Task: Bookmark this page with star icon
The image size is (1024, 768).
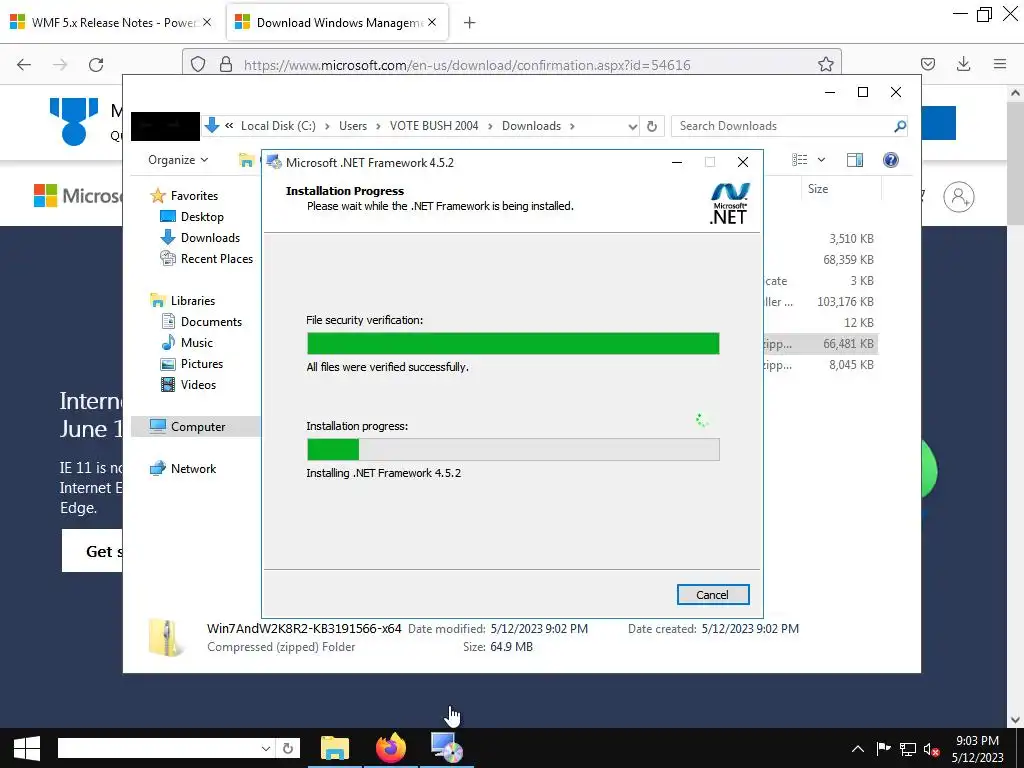Action: pyautogui.click(x=825, y=64)
